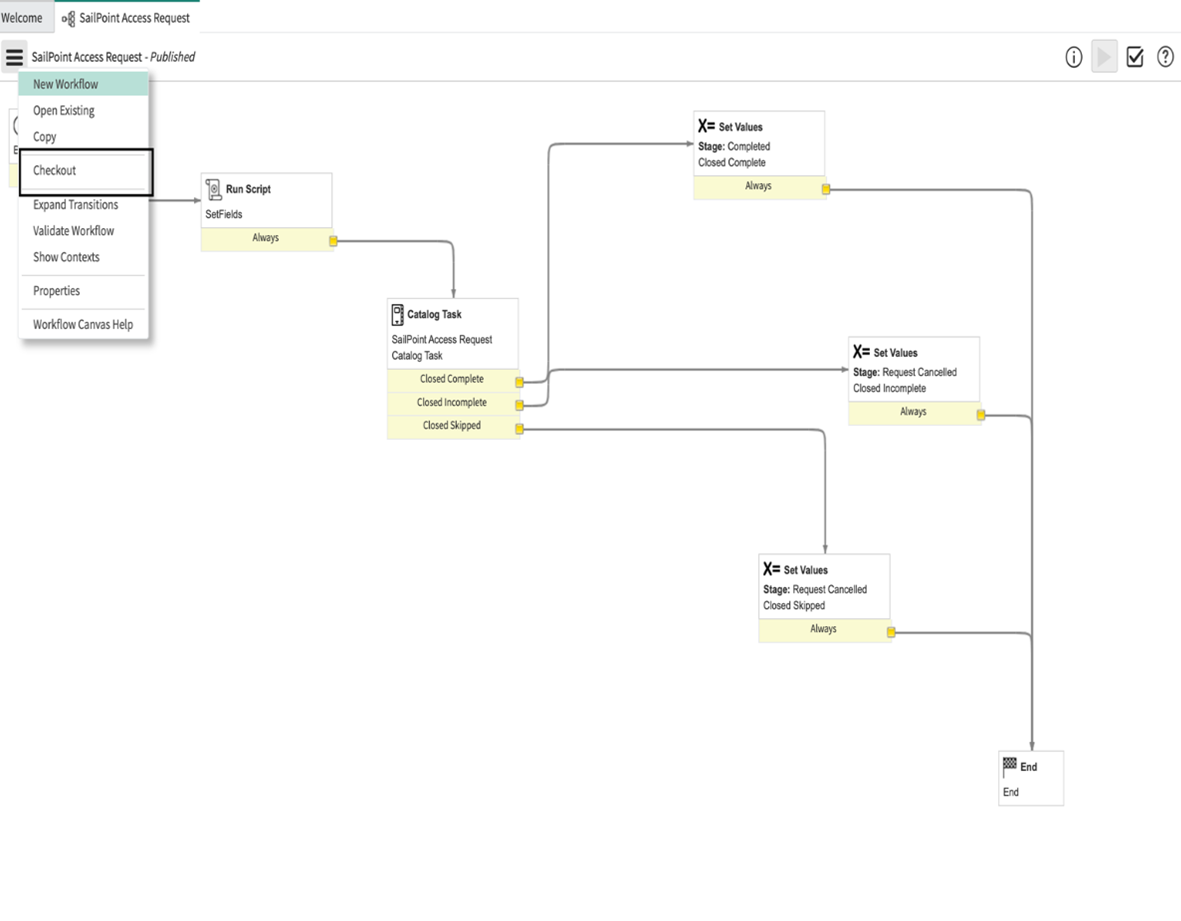Click X= icon of Completed Set Values

click(706, 126)
